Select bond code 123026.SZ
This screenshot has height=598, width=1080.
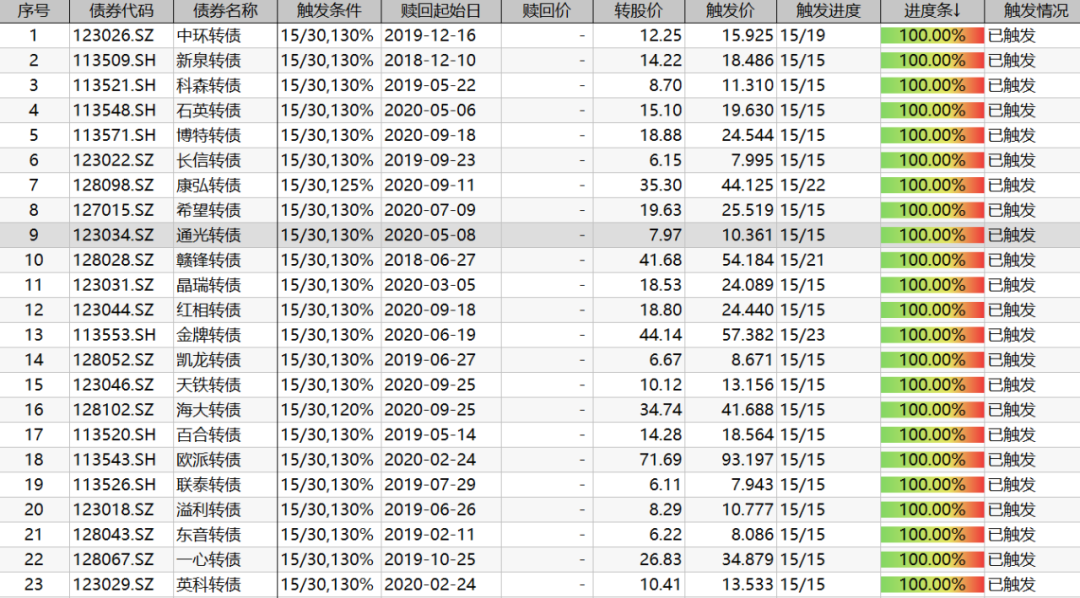(114, 35)
